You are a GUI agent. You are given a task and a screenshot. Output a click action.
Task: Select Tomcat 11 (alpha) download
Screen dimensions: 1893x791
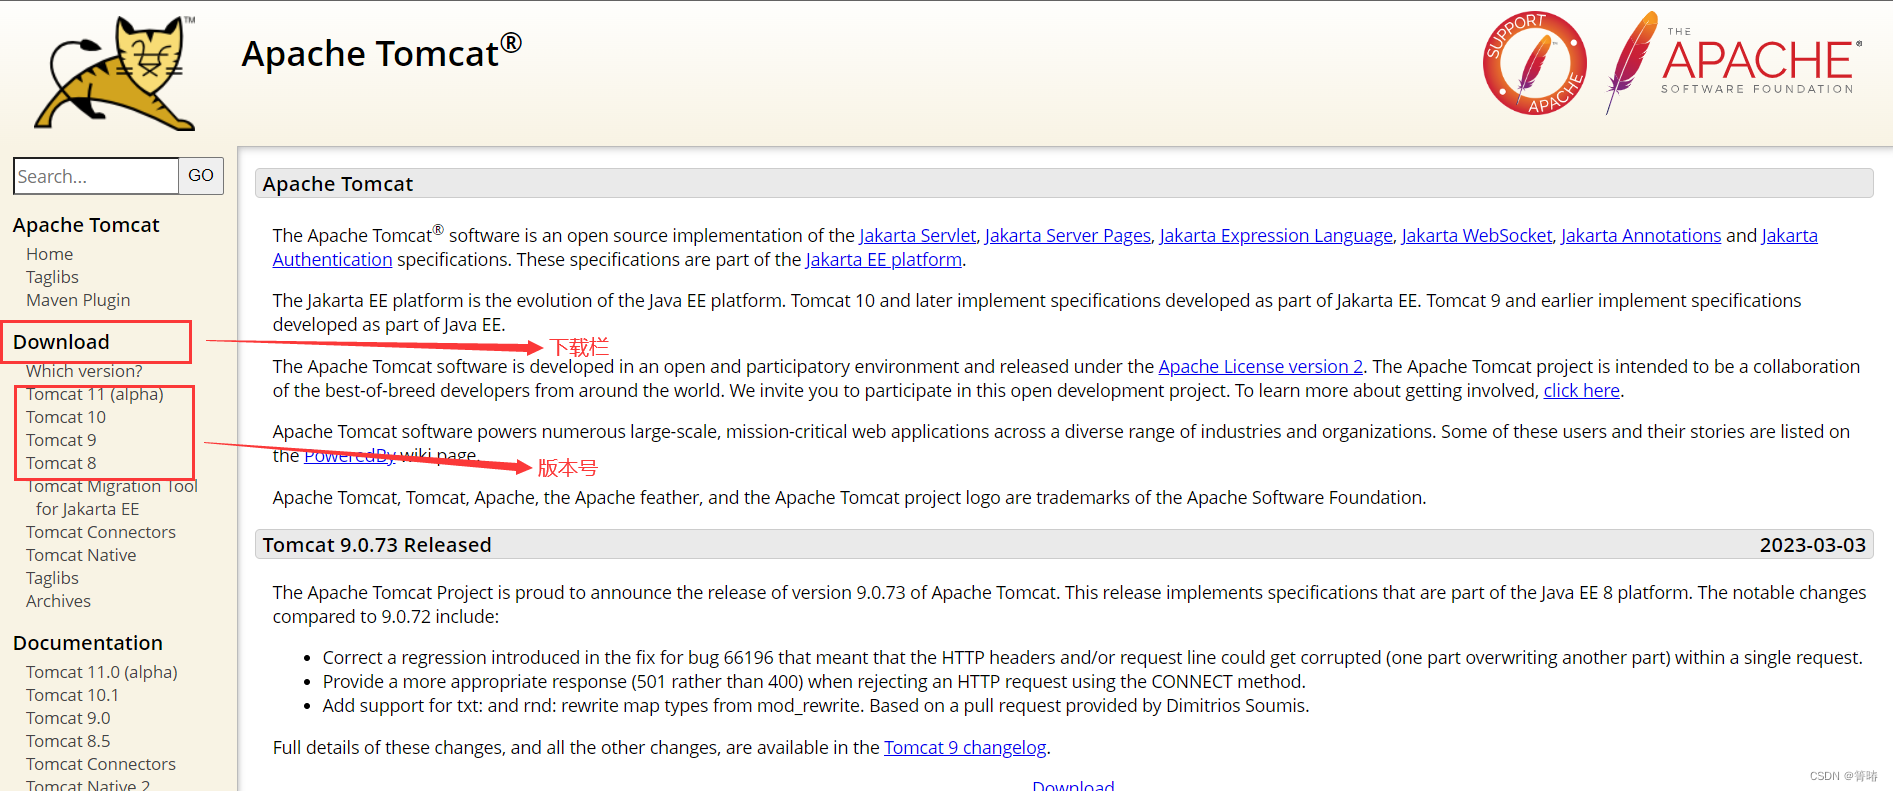(95, 394)
